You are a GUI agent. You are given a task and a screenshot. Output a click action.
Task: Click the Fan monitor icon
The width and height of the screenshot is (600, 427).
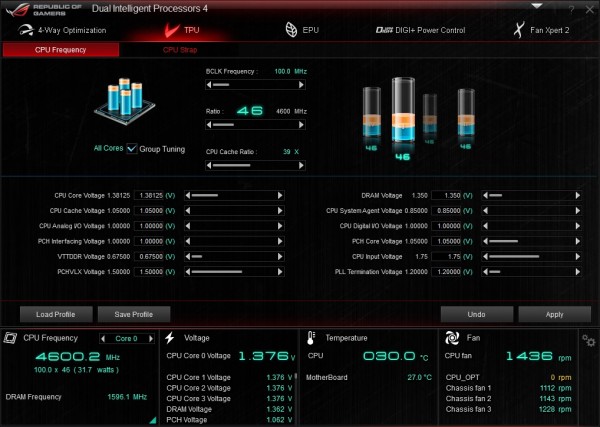point(452,338)
